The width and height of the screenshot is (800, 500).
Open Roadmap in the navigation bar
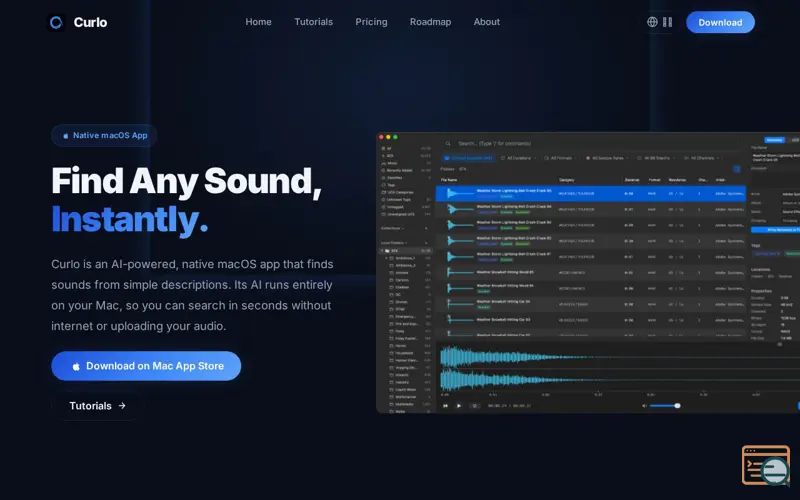click(430, 22)
